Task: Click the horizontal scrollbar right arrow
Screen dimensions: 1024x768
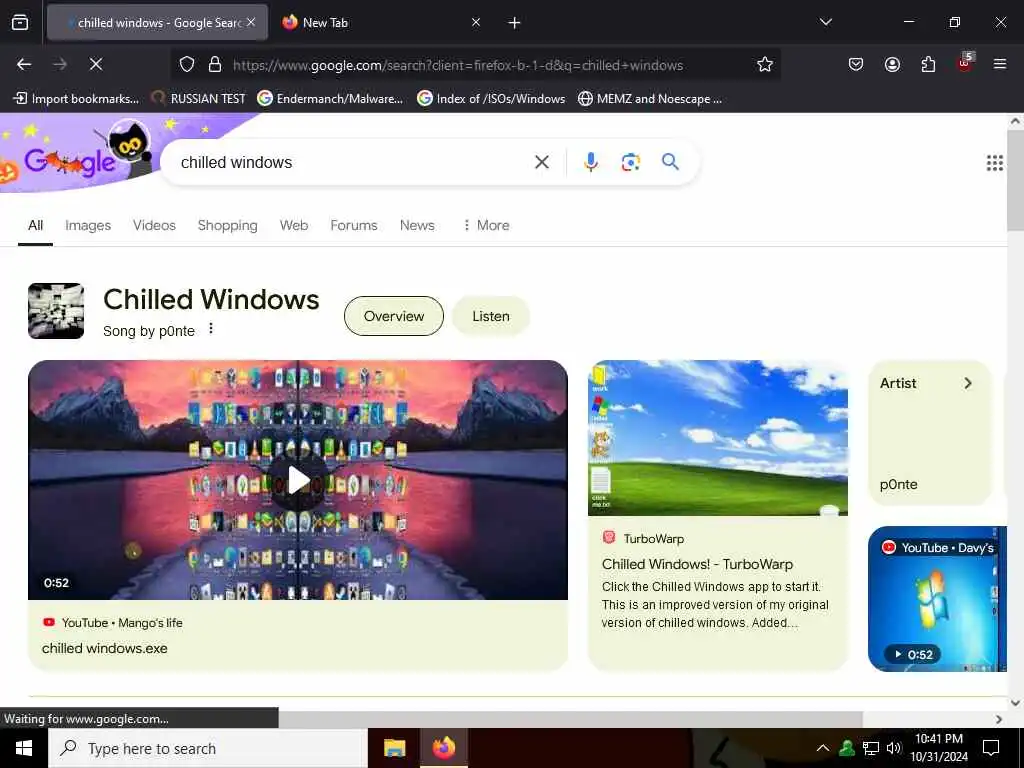Action: pos(999,719)
